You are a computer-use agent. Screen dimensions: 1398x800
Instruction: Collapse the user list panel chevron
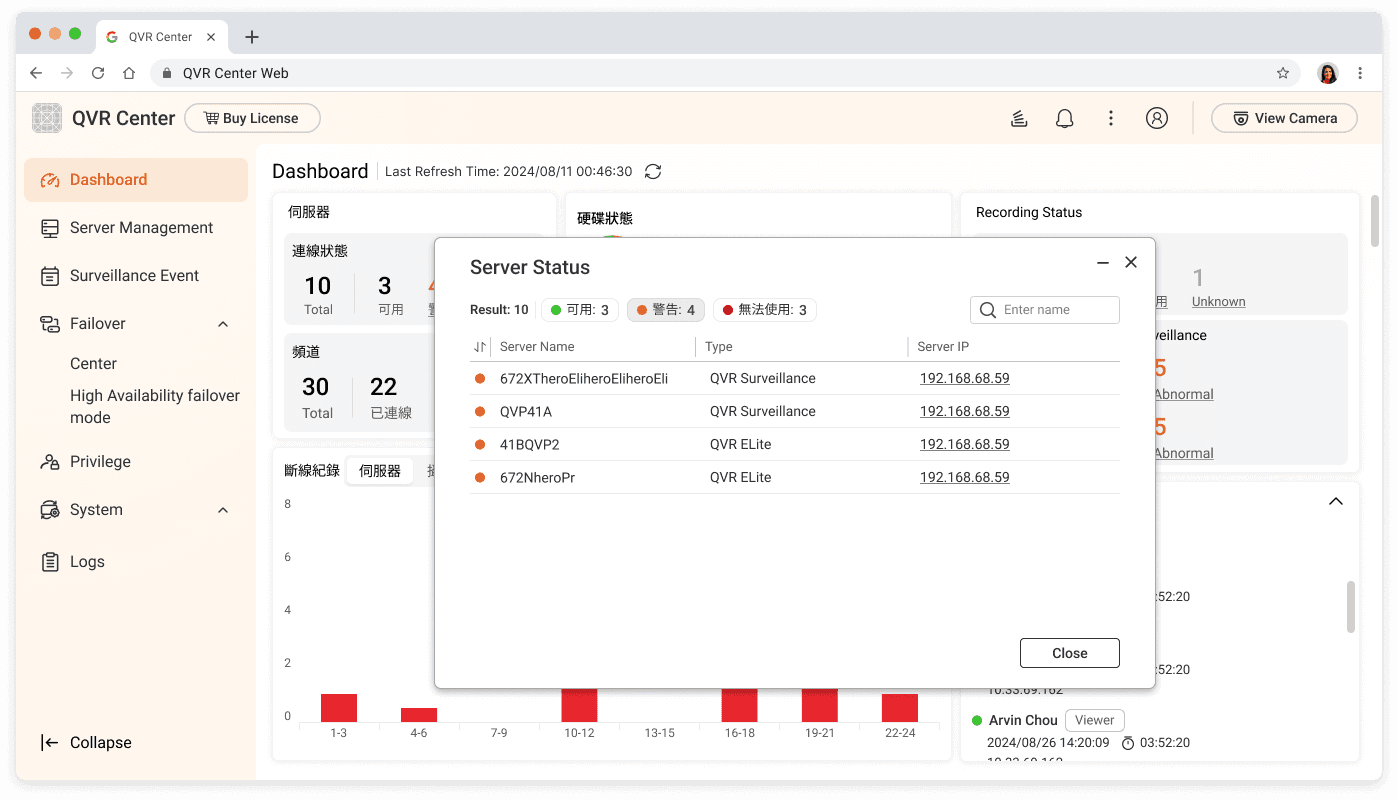pyautogui.click(x=1335, y=501)
